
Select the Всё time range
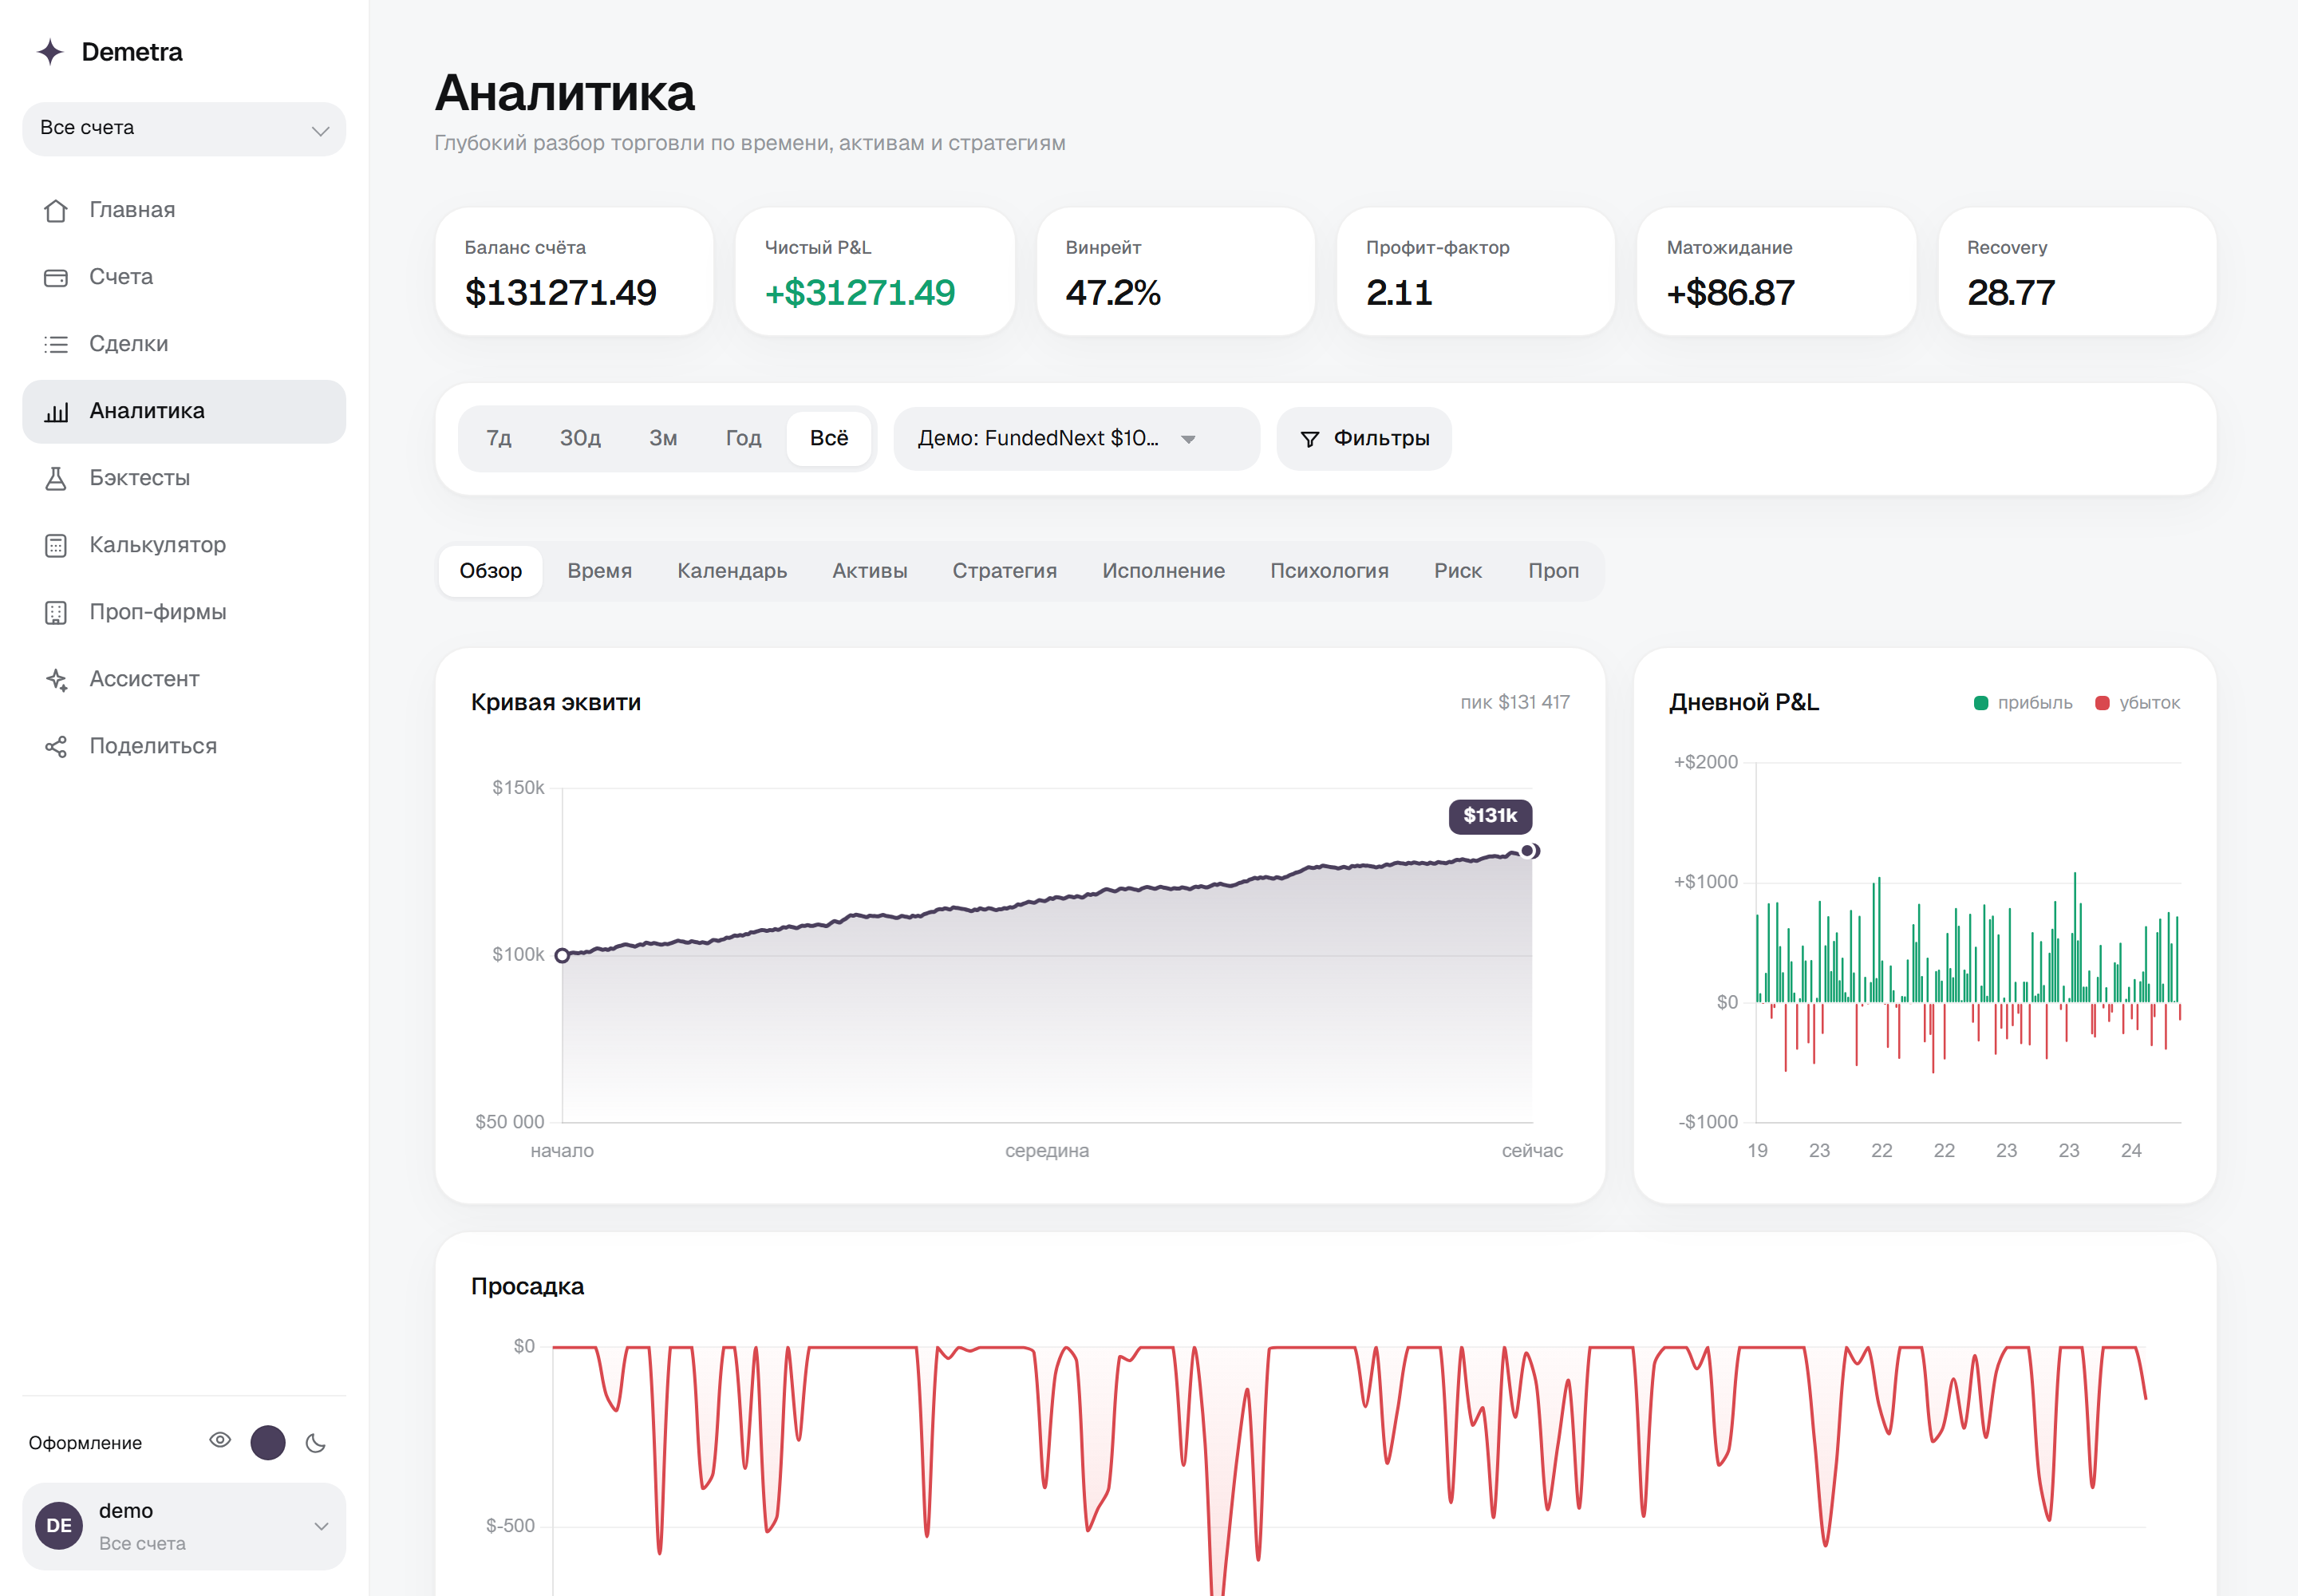click(829, 438)
